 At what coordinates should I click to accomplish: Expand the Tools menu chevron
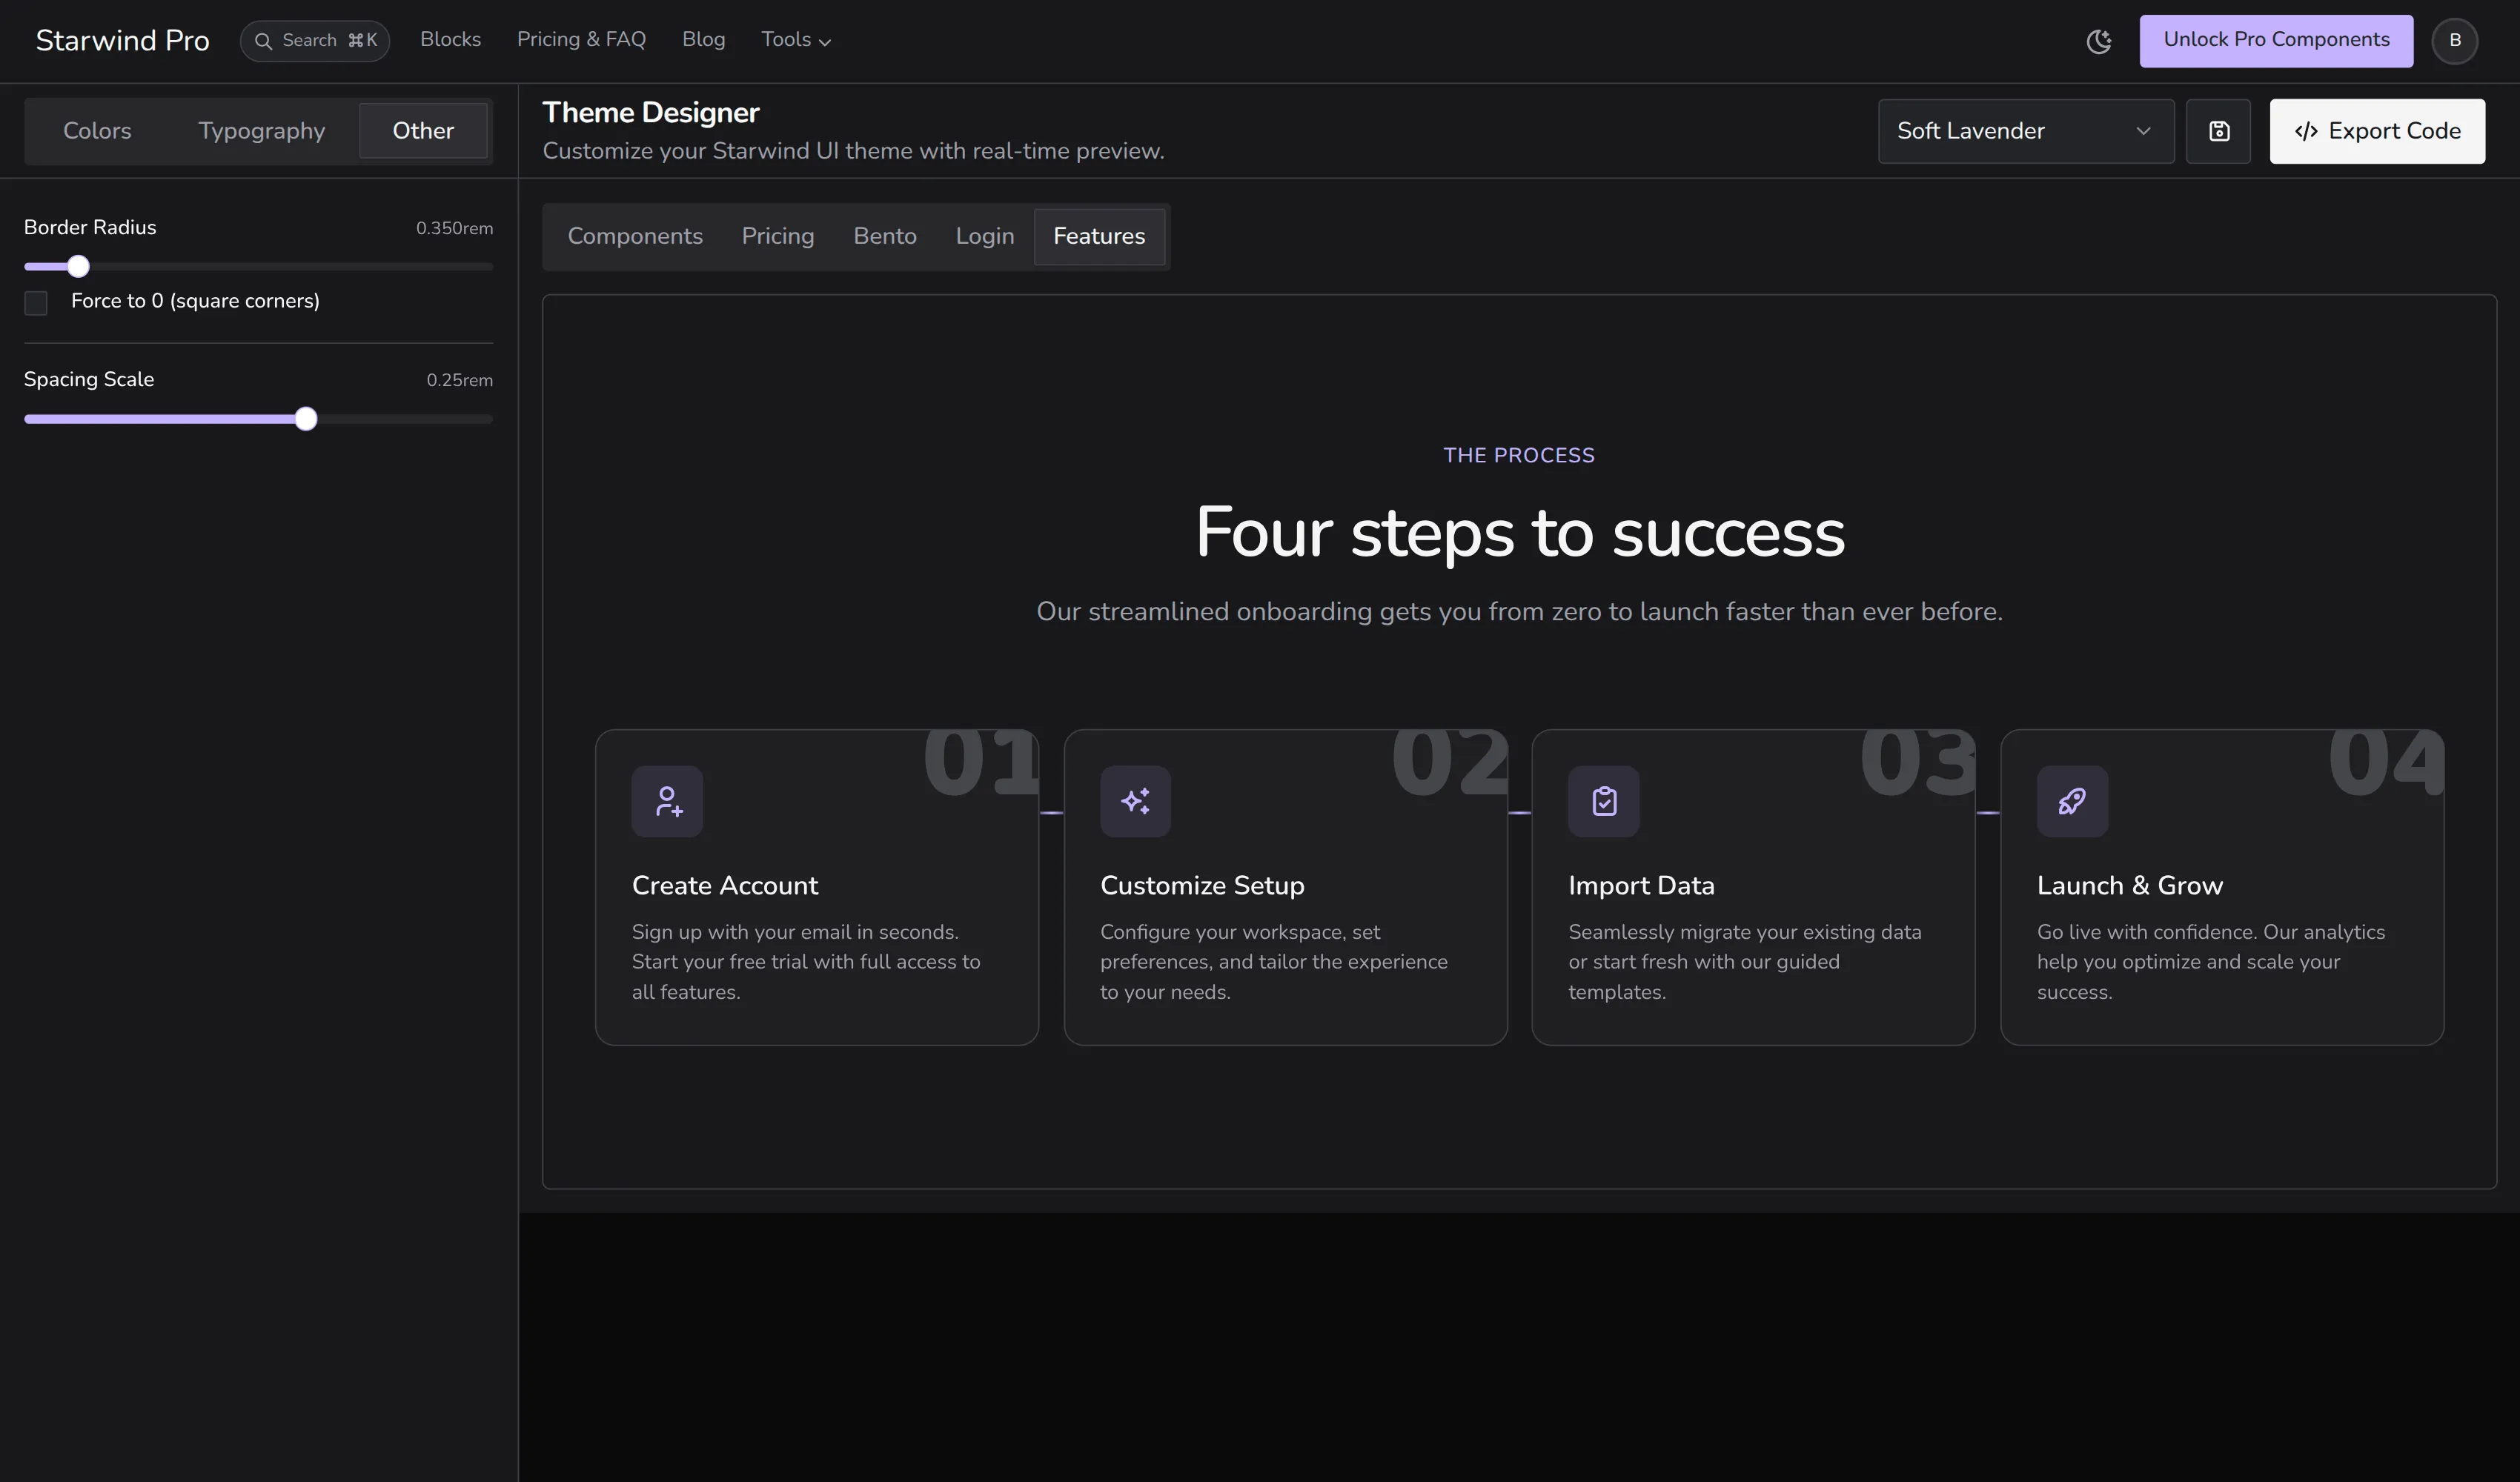click(825, 41)
